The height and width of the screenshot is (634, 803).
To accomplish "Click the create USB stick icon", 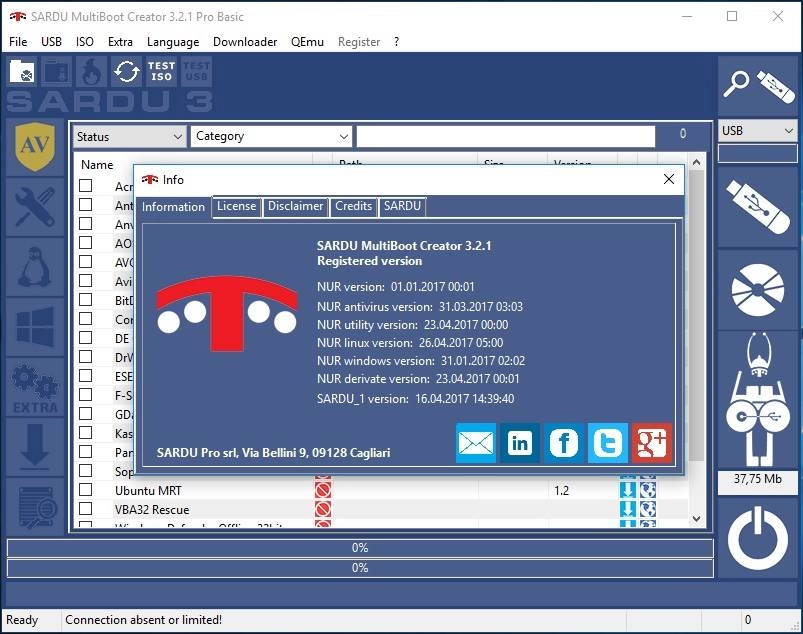I will (757, 207).
